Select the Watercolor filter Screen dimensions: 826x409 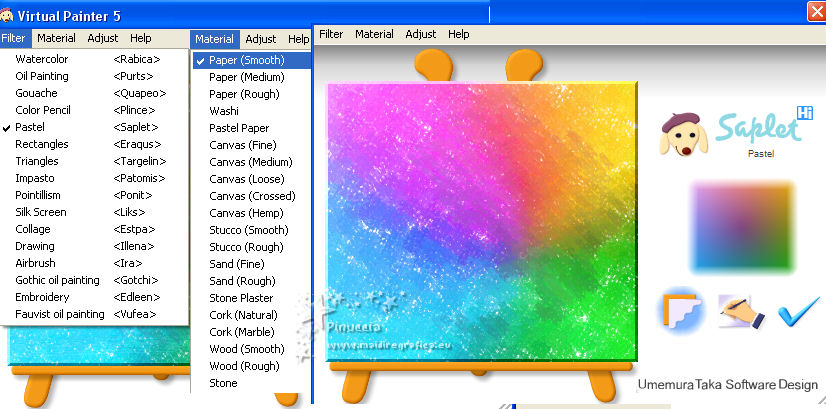pos(94,59)
